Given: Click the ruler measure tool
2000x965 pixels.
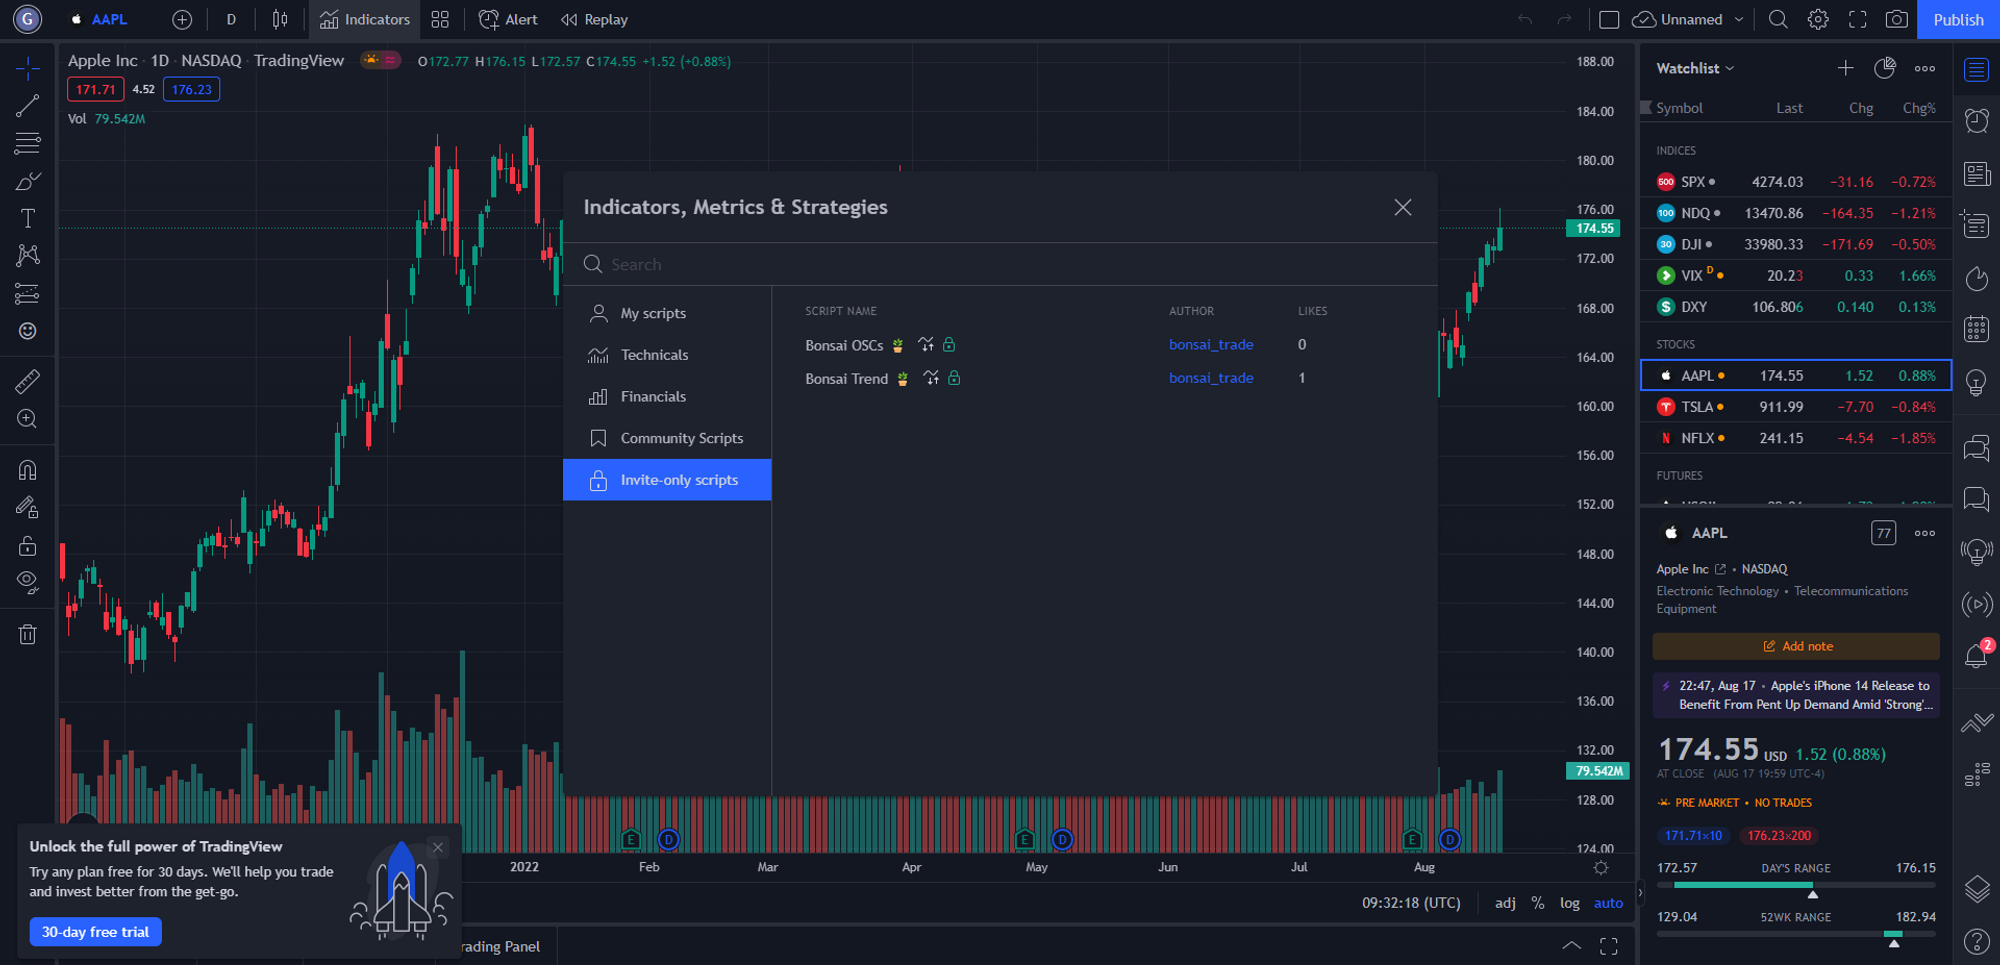Looking at the screenshot, I should coord(27,381).
